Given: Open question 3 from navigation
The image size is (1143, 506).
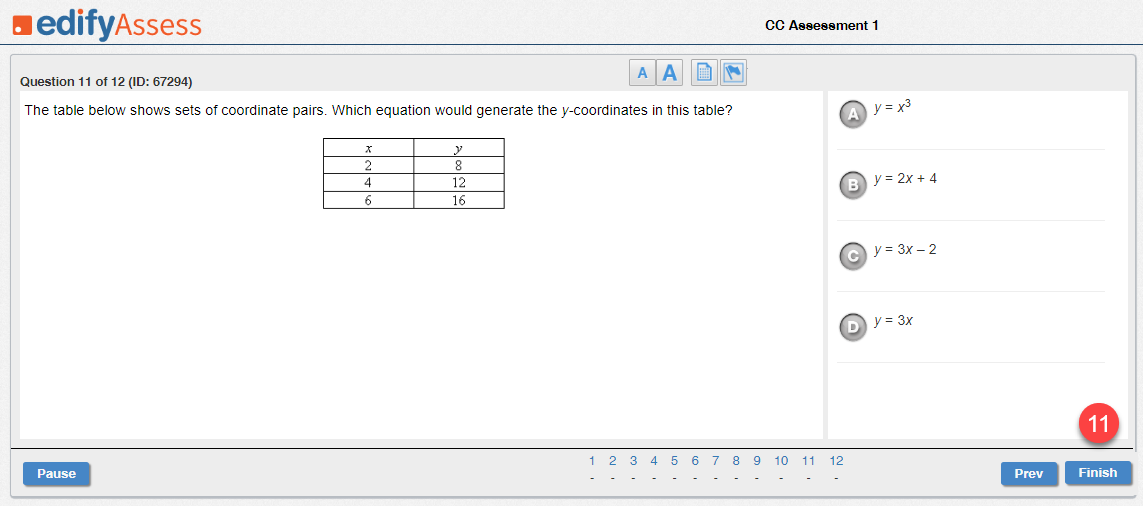Looking at the screenshot, I should 633,461.
